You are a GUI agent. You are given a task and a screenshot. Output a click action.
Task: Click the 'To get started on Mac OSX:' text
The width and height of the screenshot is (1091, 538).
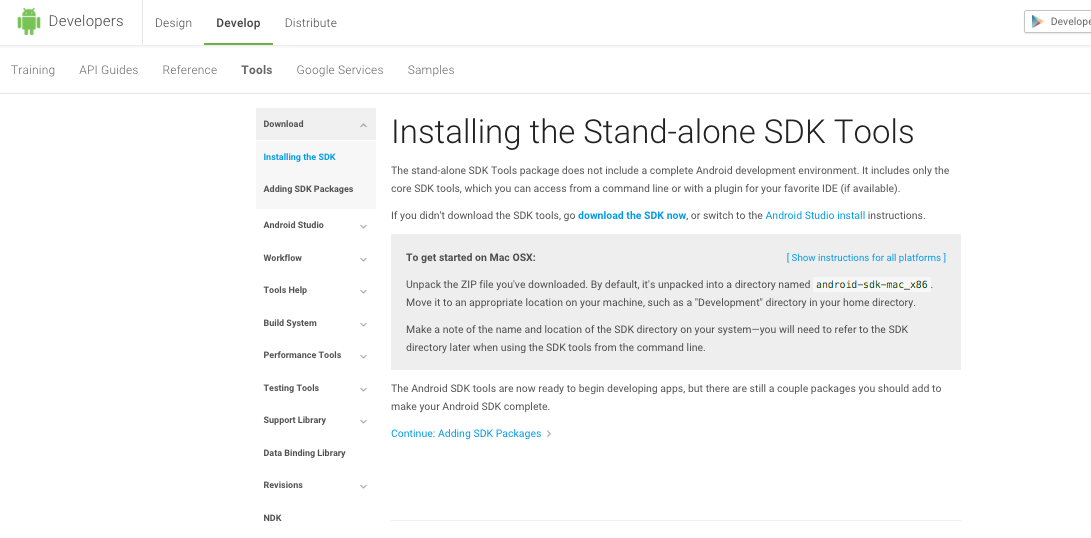click(x=471, y=258)
